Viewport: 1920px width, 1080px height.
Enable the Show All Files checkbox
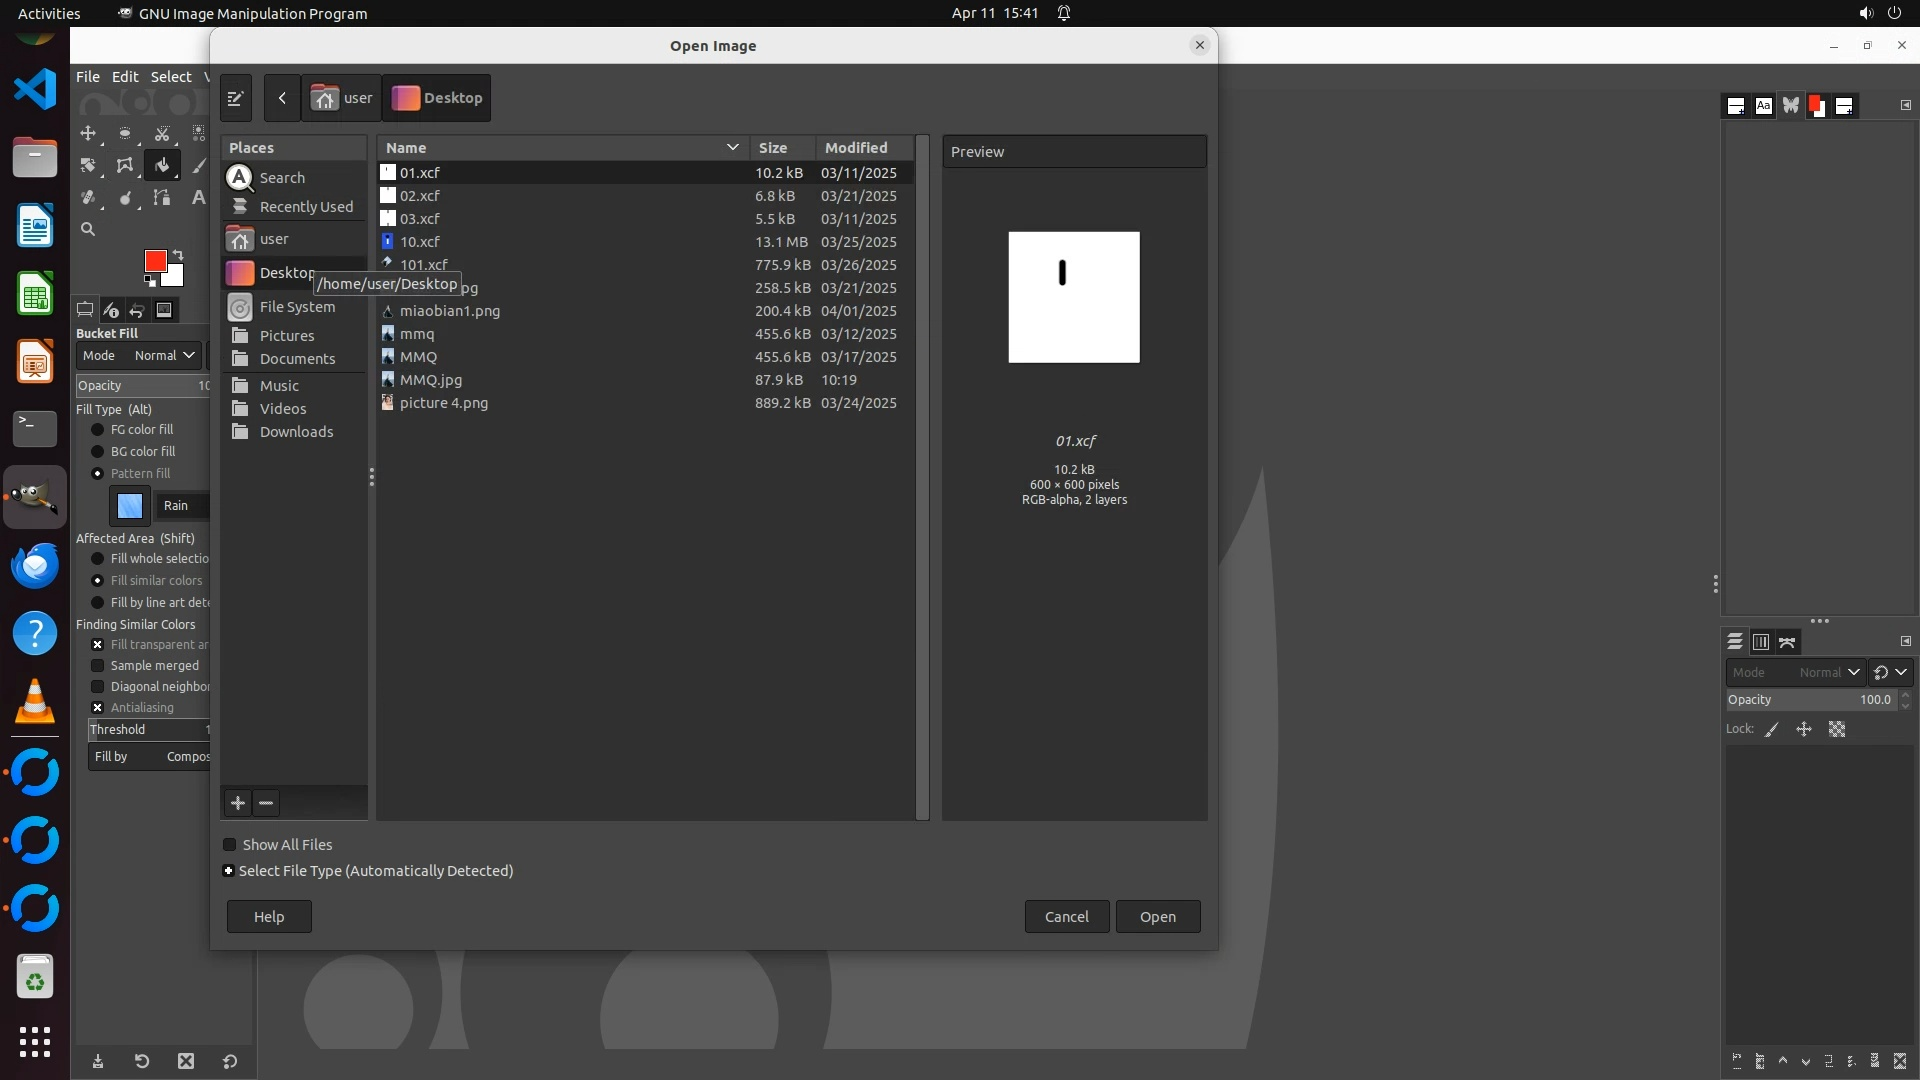point(230,845)
